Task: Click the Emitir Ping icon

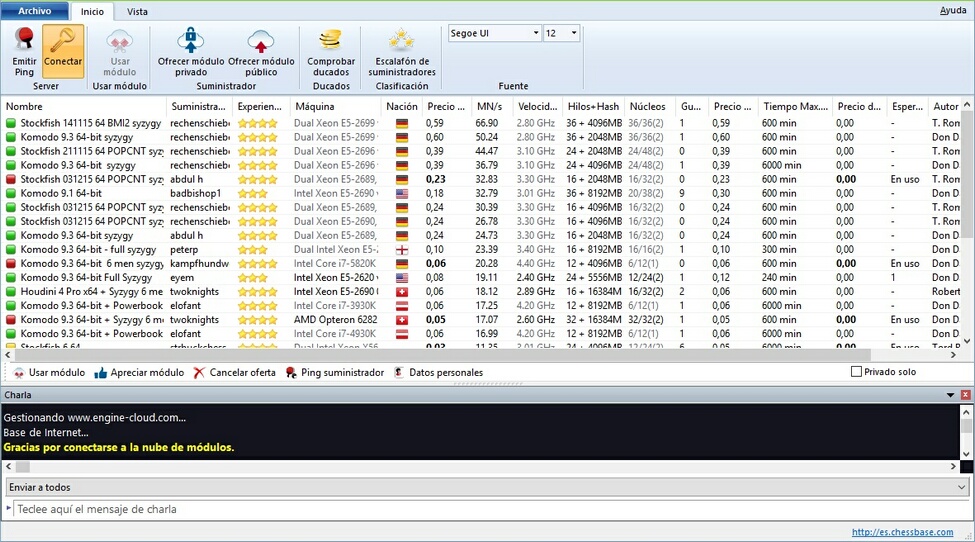Action: [24, 41]
